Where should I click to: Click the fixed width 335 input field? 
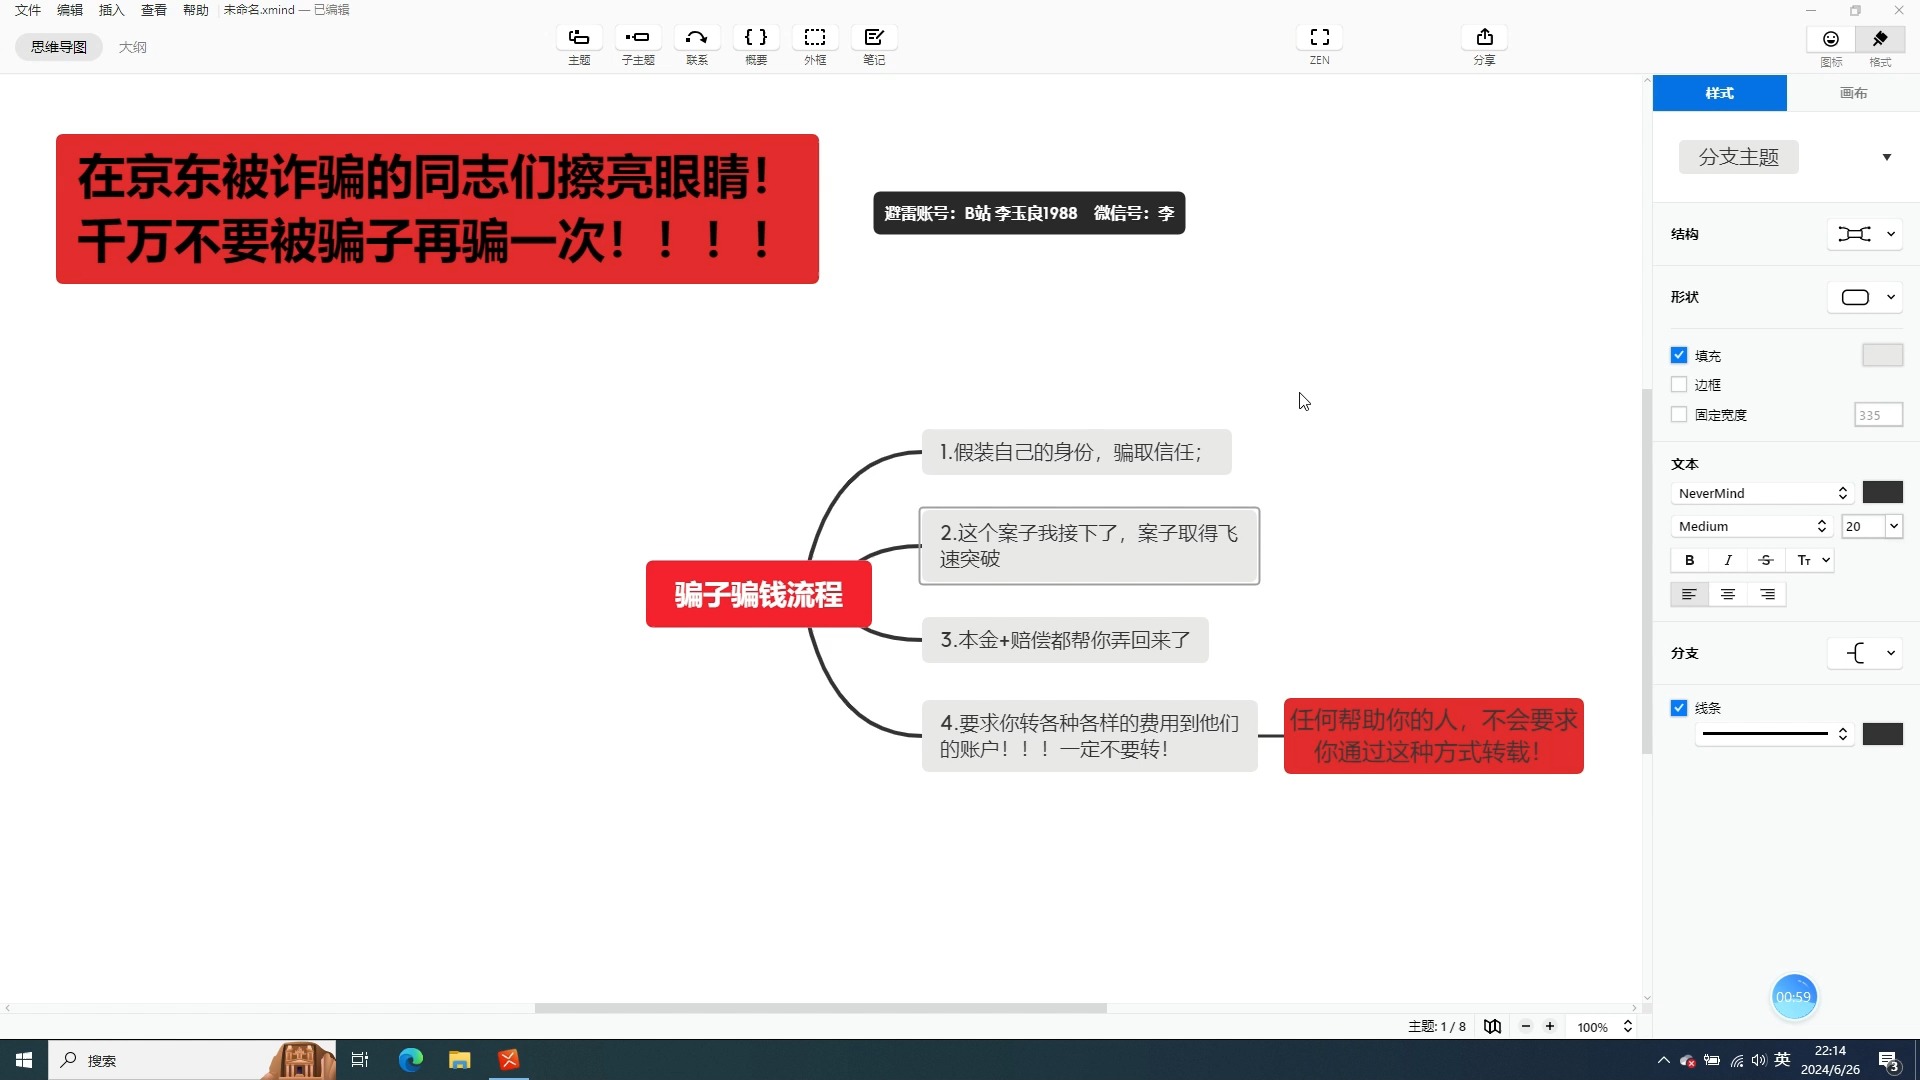(x=1878, y=415)
